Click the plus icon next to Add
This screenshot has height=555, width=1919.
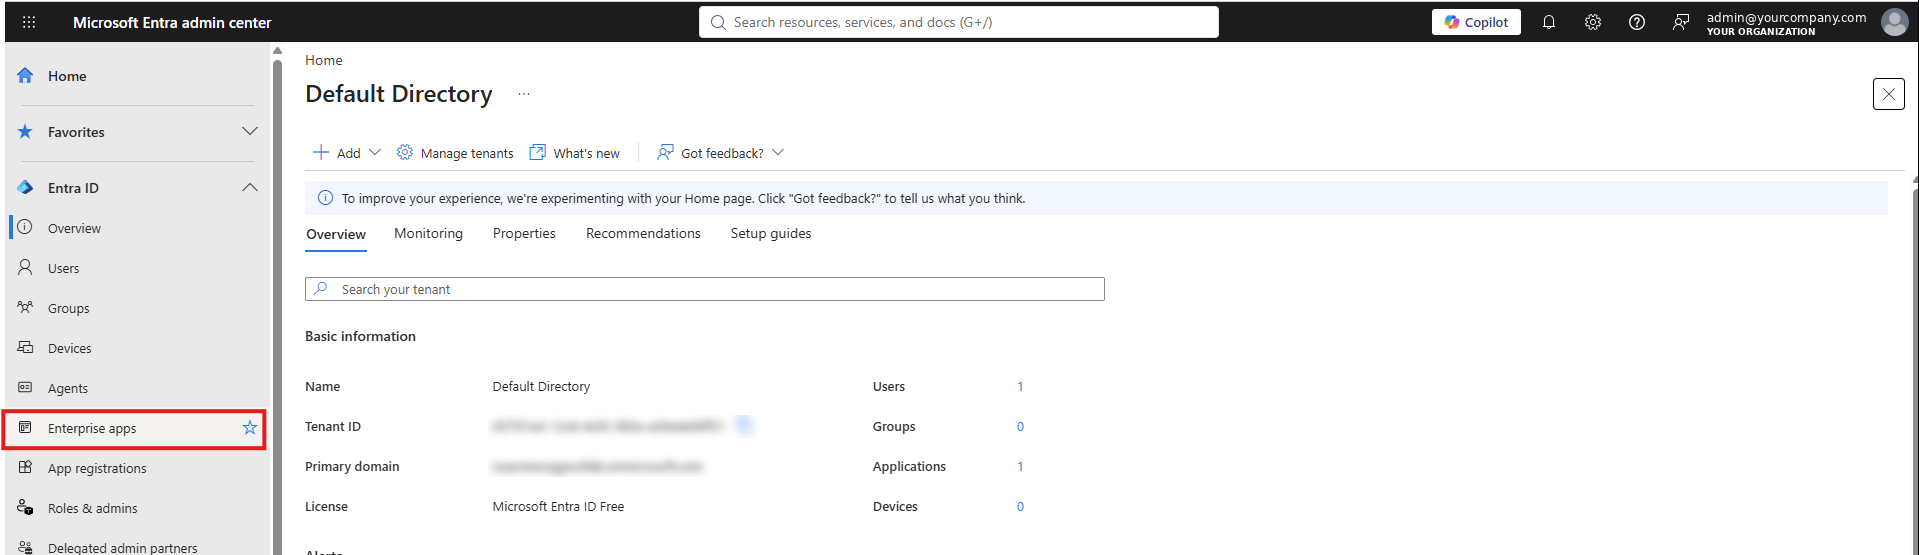point(321,152)
